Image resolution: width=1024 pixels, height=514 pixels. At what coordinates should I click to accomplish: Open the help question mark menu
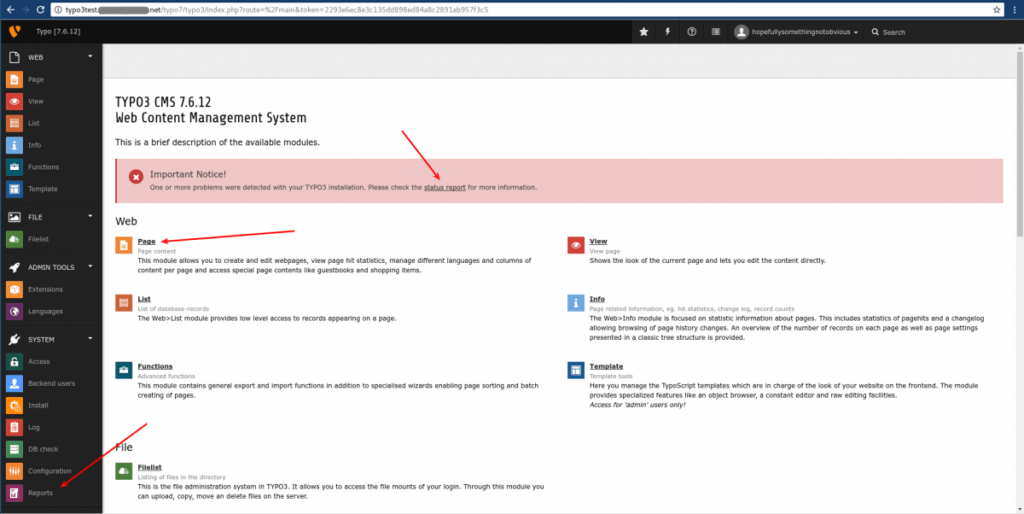[x=692, y=32]
